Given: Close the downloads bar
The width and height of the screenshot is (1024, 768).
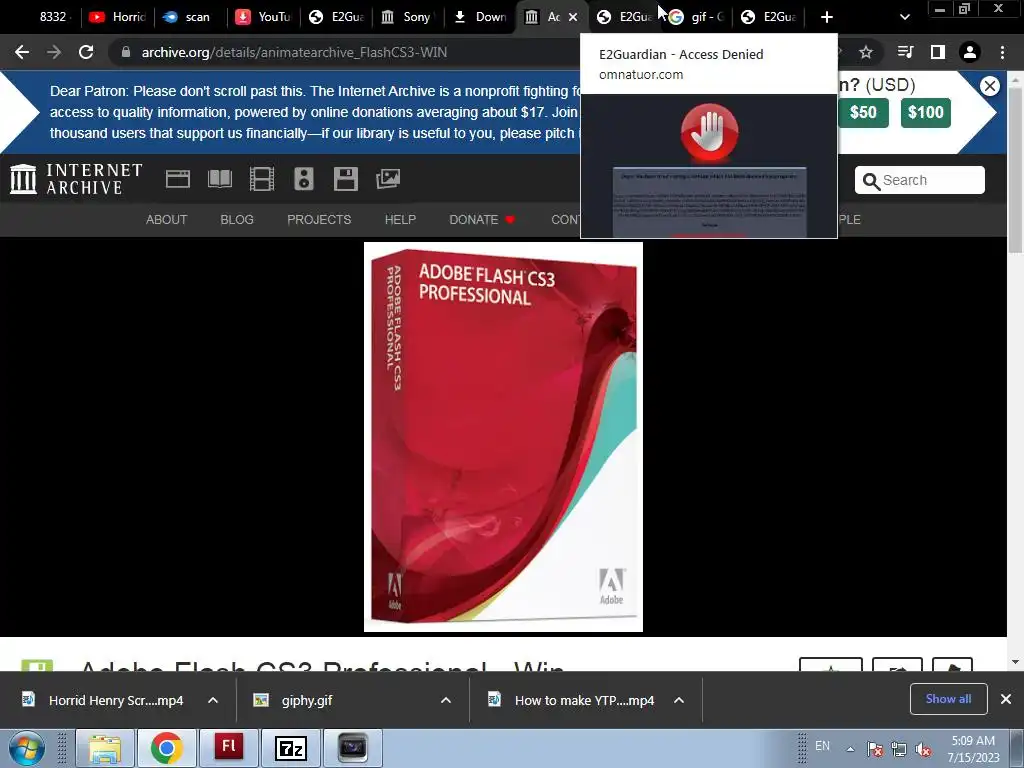Looking at the screenshot, I should click(1006, 699).
